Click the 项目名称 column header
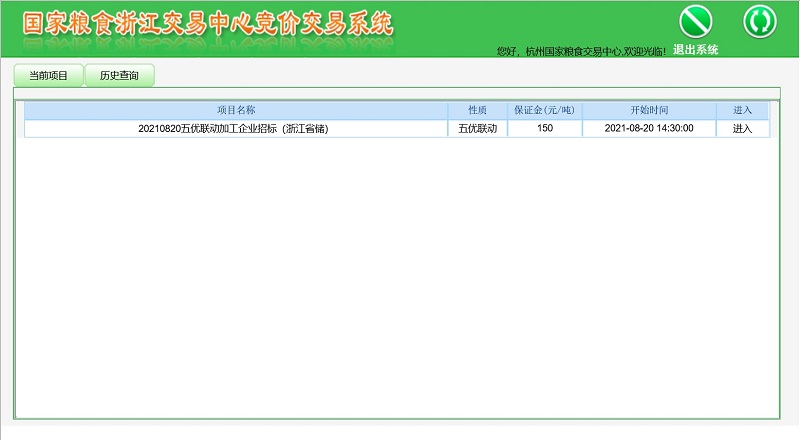The height and width of the screenshot is (440, 800). [x=236, y=110]
